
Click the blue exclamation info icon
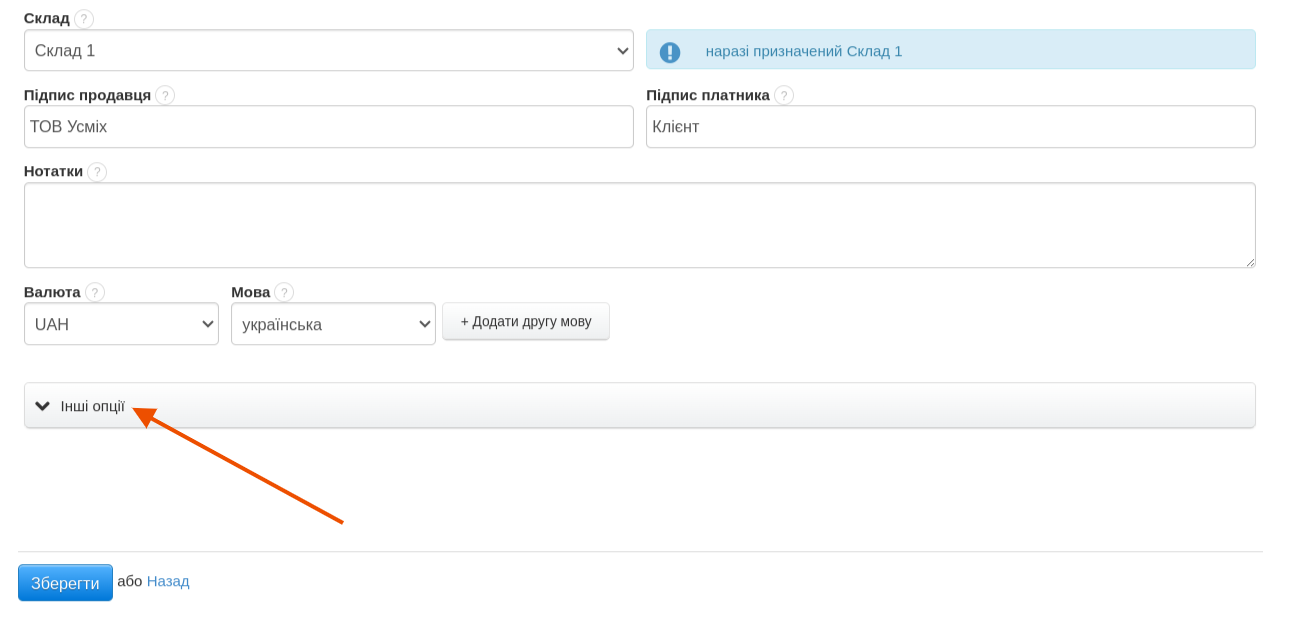coord(670,52)
